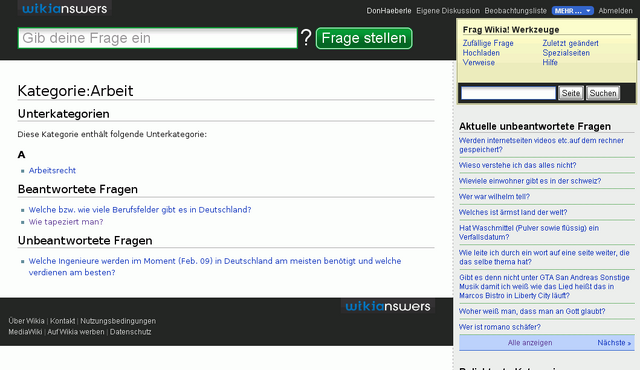Open Nutzungsbedingungen footer link
The height and width of the screenshot is (370, 640).
pyautogui.click(x=118, y=321)
